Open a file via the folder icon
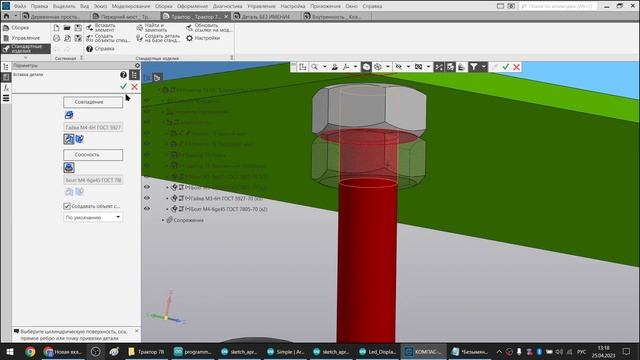Viewport: 640px width, 360px height. [x=67, y=28]
